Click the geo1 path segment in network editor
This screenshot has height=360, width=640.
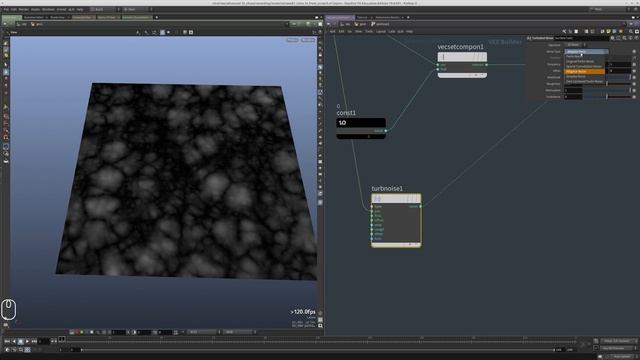tap(360, 24)
